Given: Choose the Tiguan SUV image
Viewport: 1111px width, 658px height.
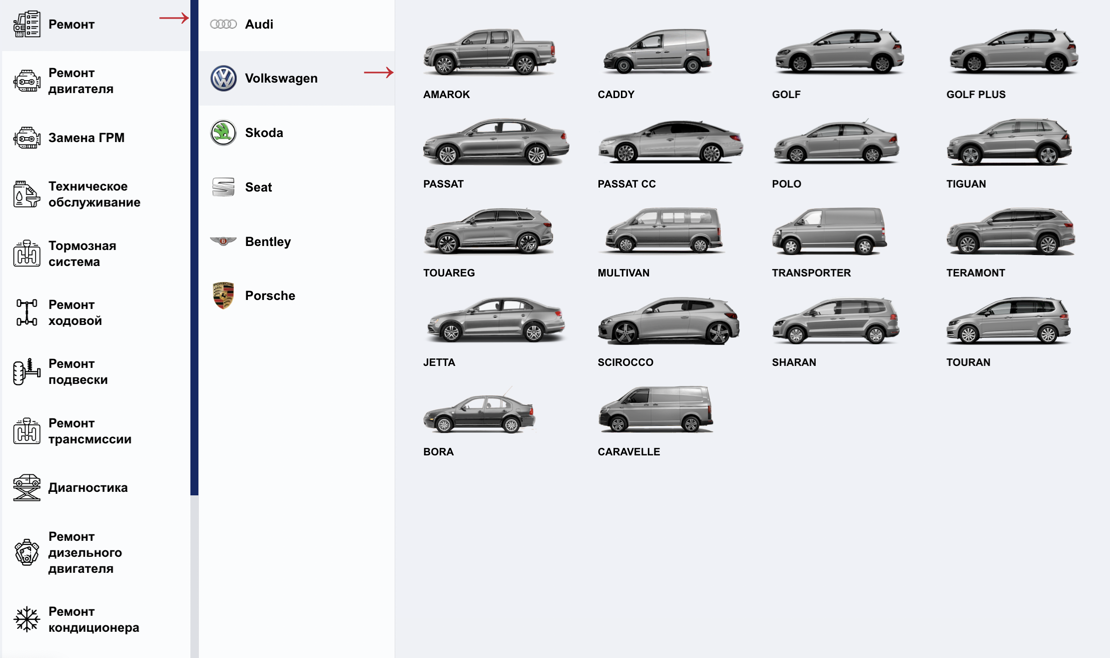Looking at the screenshot, I should [1010, 142].
